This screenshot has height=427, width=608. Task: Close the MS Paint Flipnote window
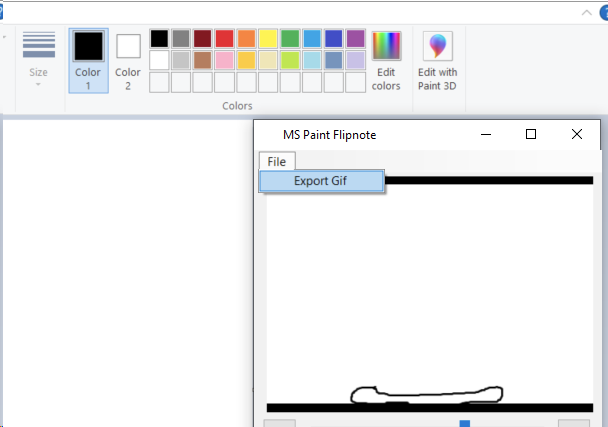[x=577, y=134]
